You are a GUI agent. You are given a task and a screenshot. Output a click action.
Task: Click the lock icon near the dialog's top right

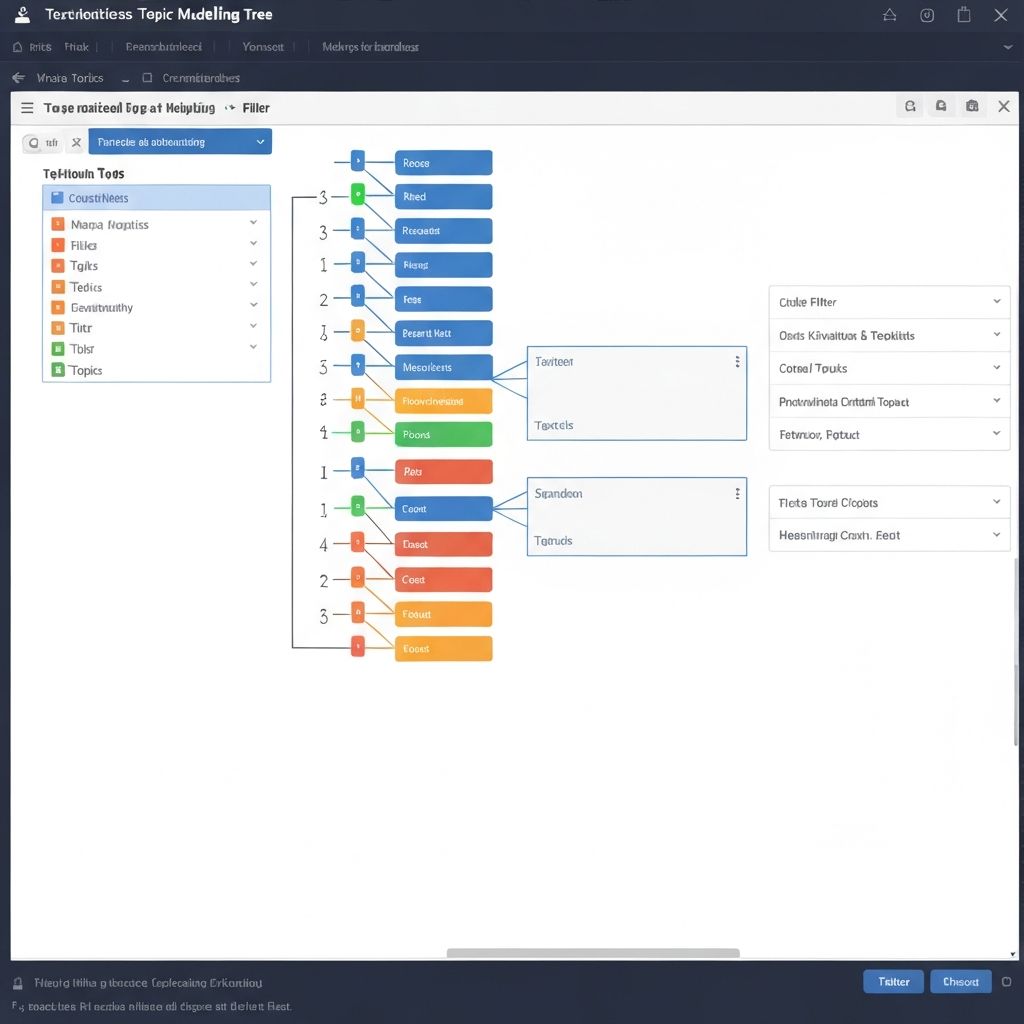click(x=941, y=105)
